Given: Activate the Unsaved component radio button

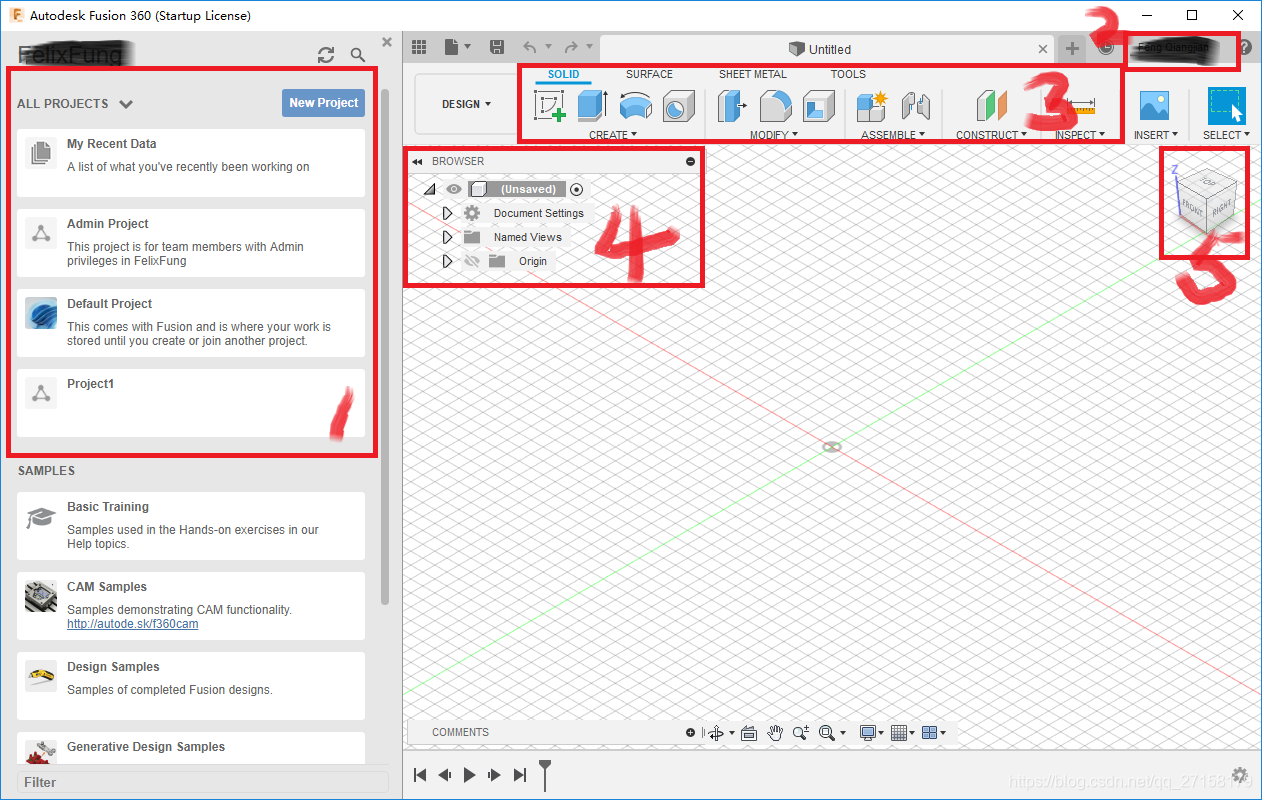Looking at the screenshot, I should tap(576, 189).
